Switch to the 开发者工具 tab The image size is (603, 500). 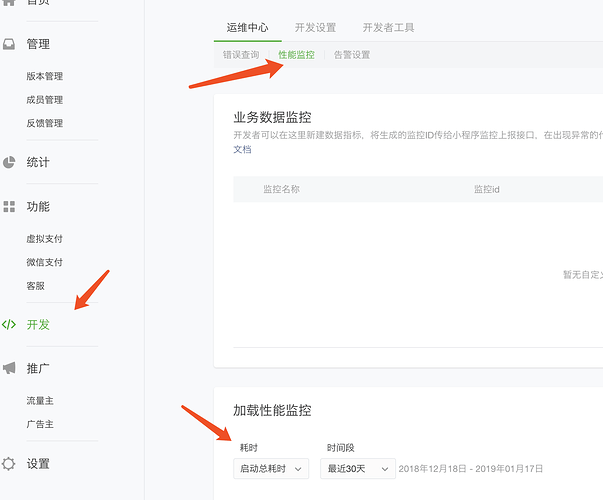[x=388, y=28]
